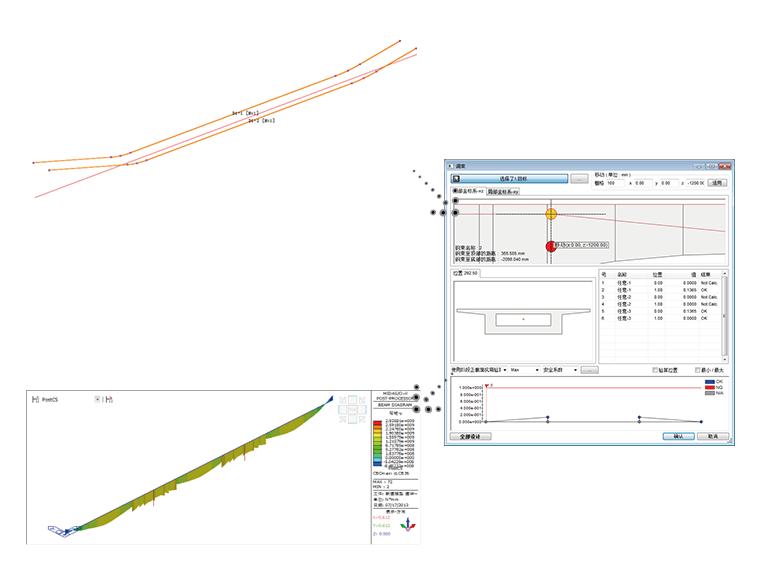Select row 2 in the results table
This screenshot has width=760, height=577.
pyautogui.click(x=660, y=290)
